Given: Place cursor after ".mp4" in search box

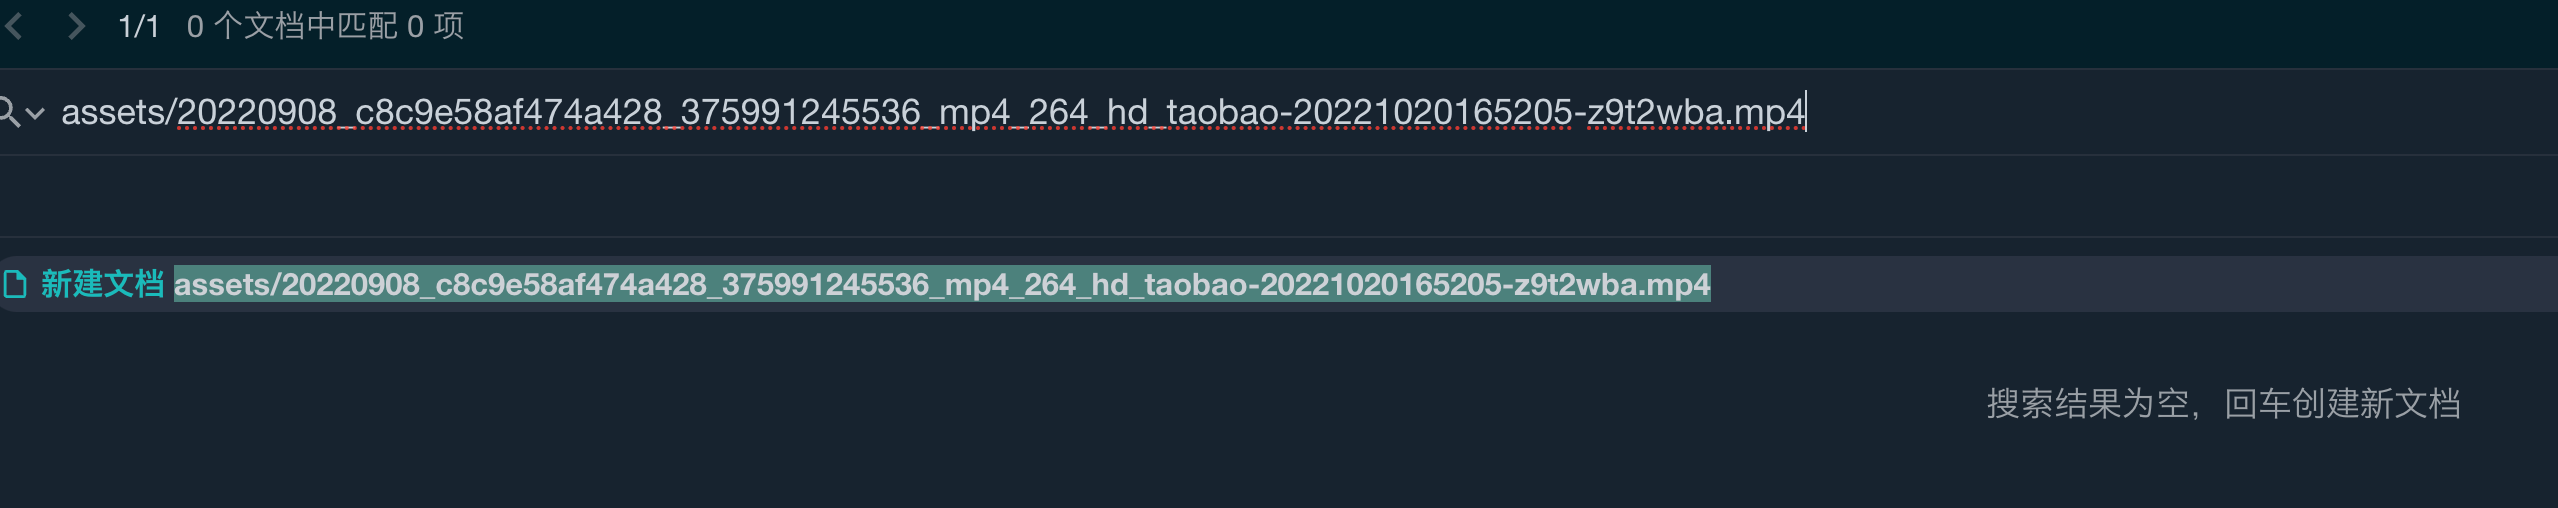Looking at the screenshot, I should coord(1805,112).
